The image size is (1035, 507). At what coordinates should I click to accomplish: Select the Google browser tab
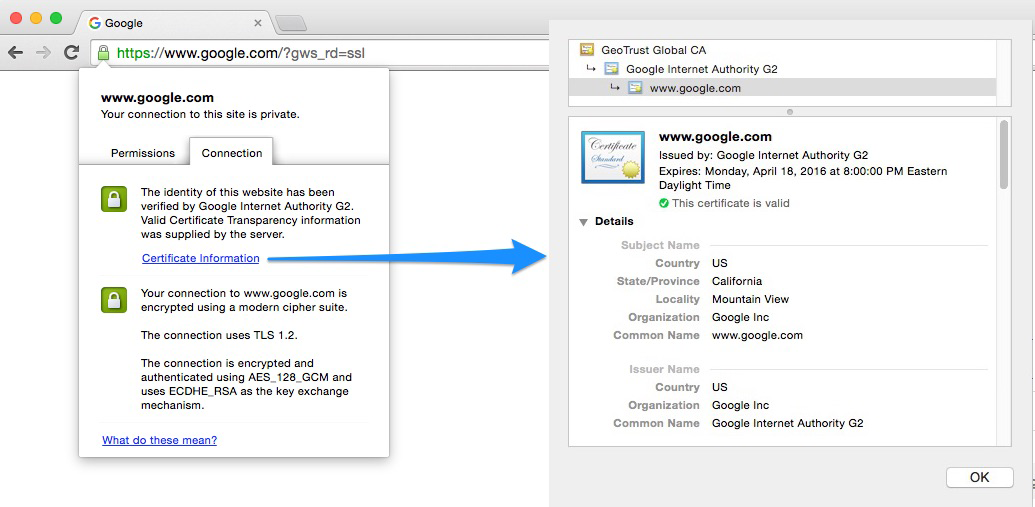(175, 23)
